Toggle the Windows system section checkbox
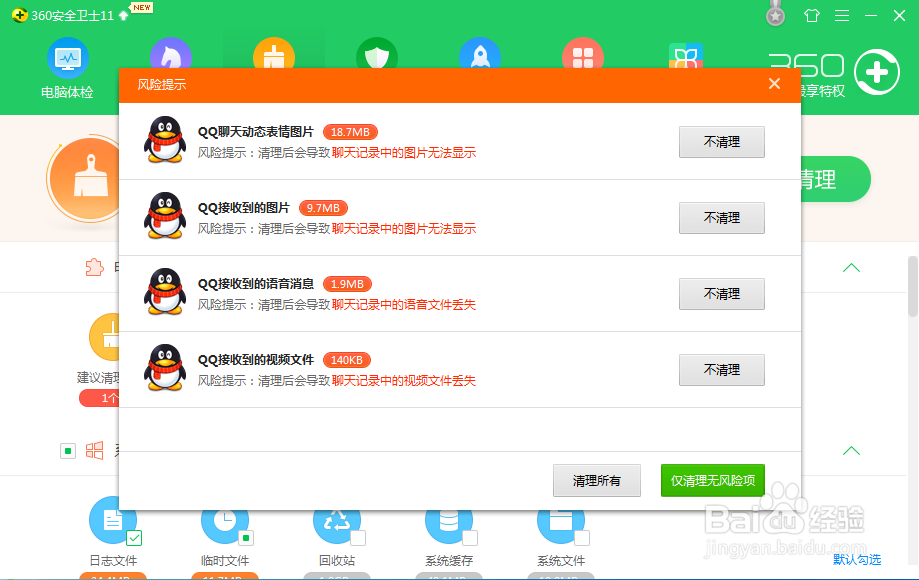 pyautogui.click(x=68, y=451)
